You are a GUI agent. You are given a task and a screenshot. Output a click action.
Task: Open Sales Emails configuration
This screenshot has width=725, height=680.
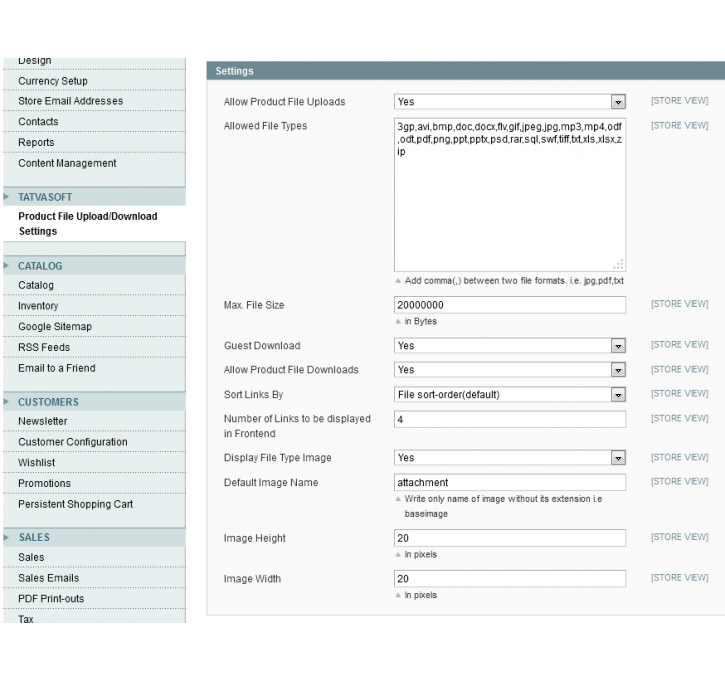49,578
